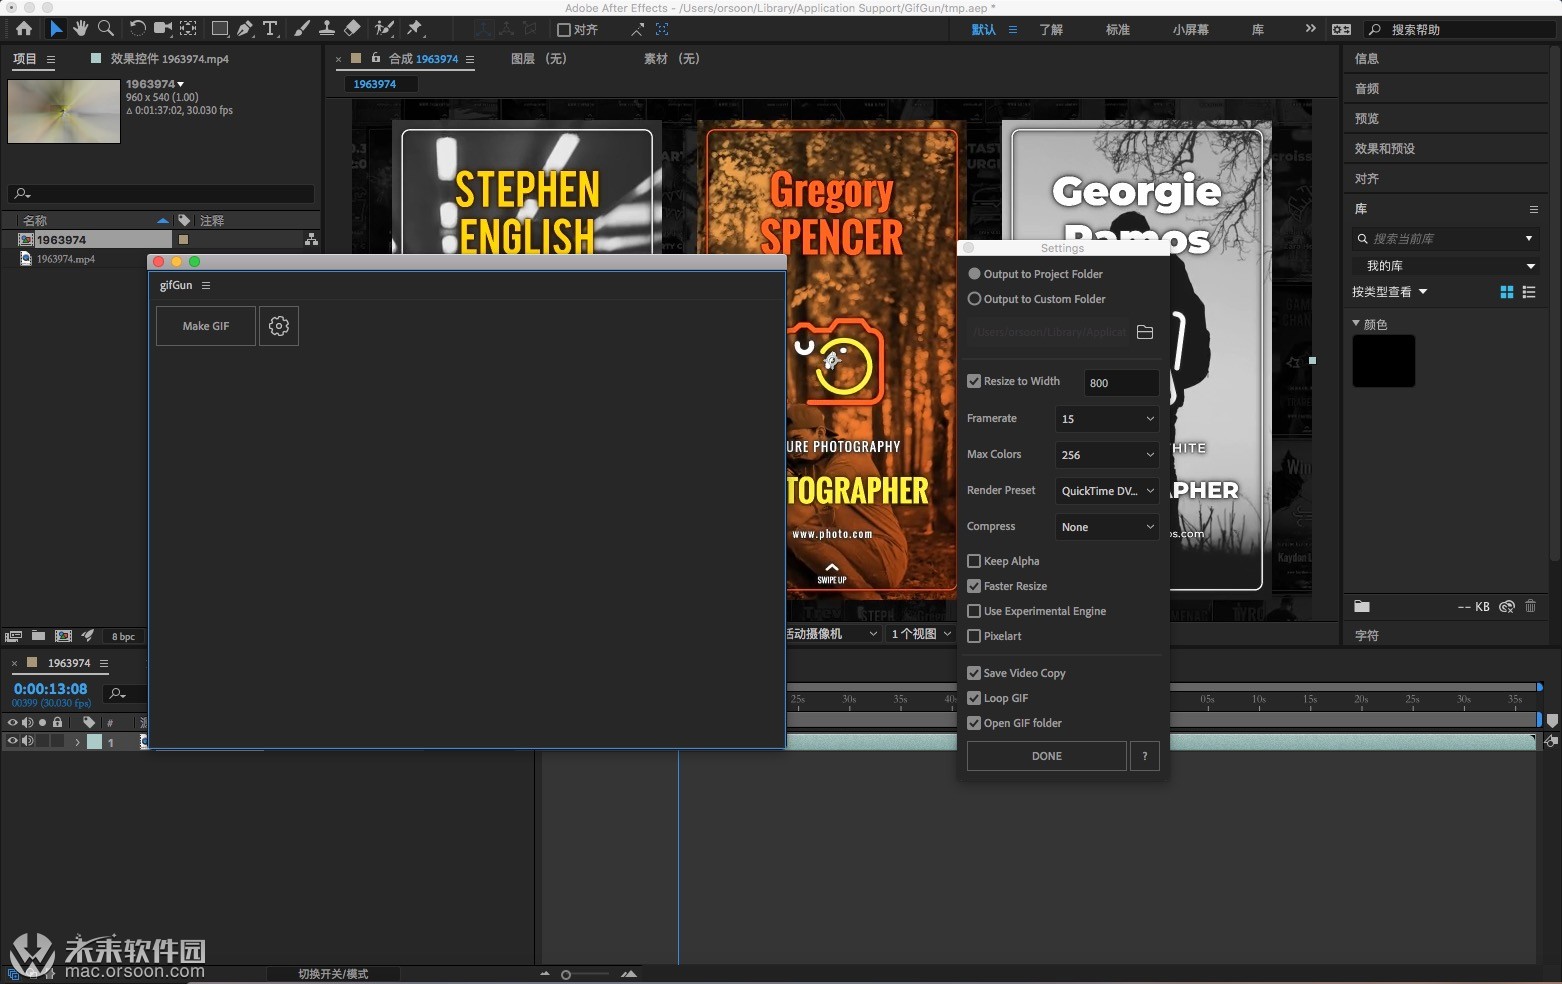Open the Max Colors dropdown
Image resolution: width=1562 pixels, height=984 pixels.
tap(1106, 455)
